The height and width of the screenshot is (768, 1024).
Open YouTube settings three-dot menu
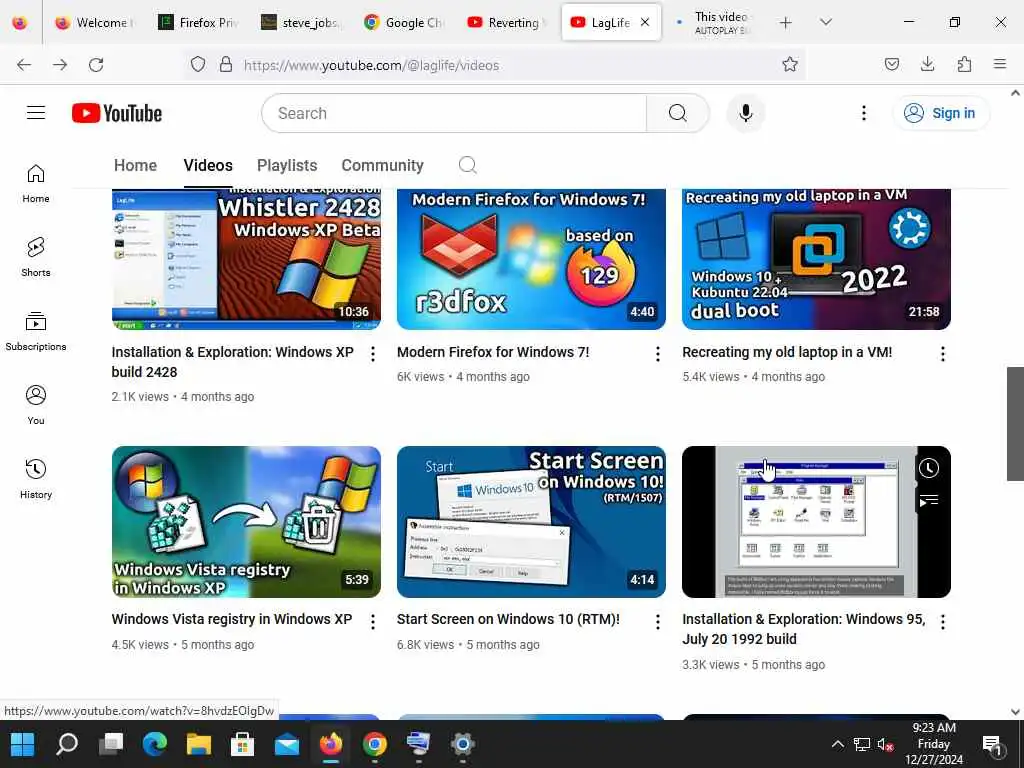pyautogui.click(x=863, y=113)
